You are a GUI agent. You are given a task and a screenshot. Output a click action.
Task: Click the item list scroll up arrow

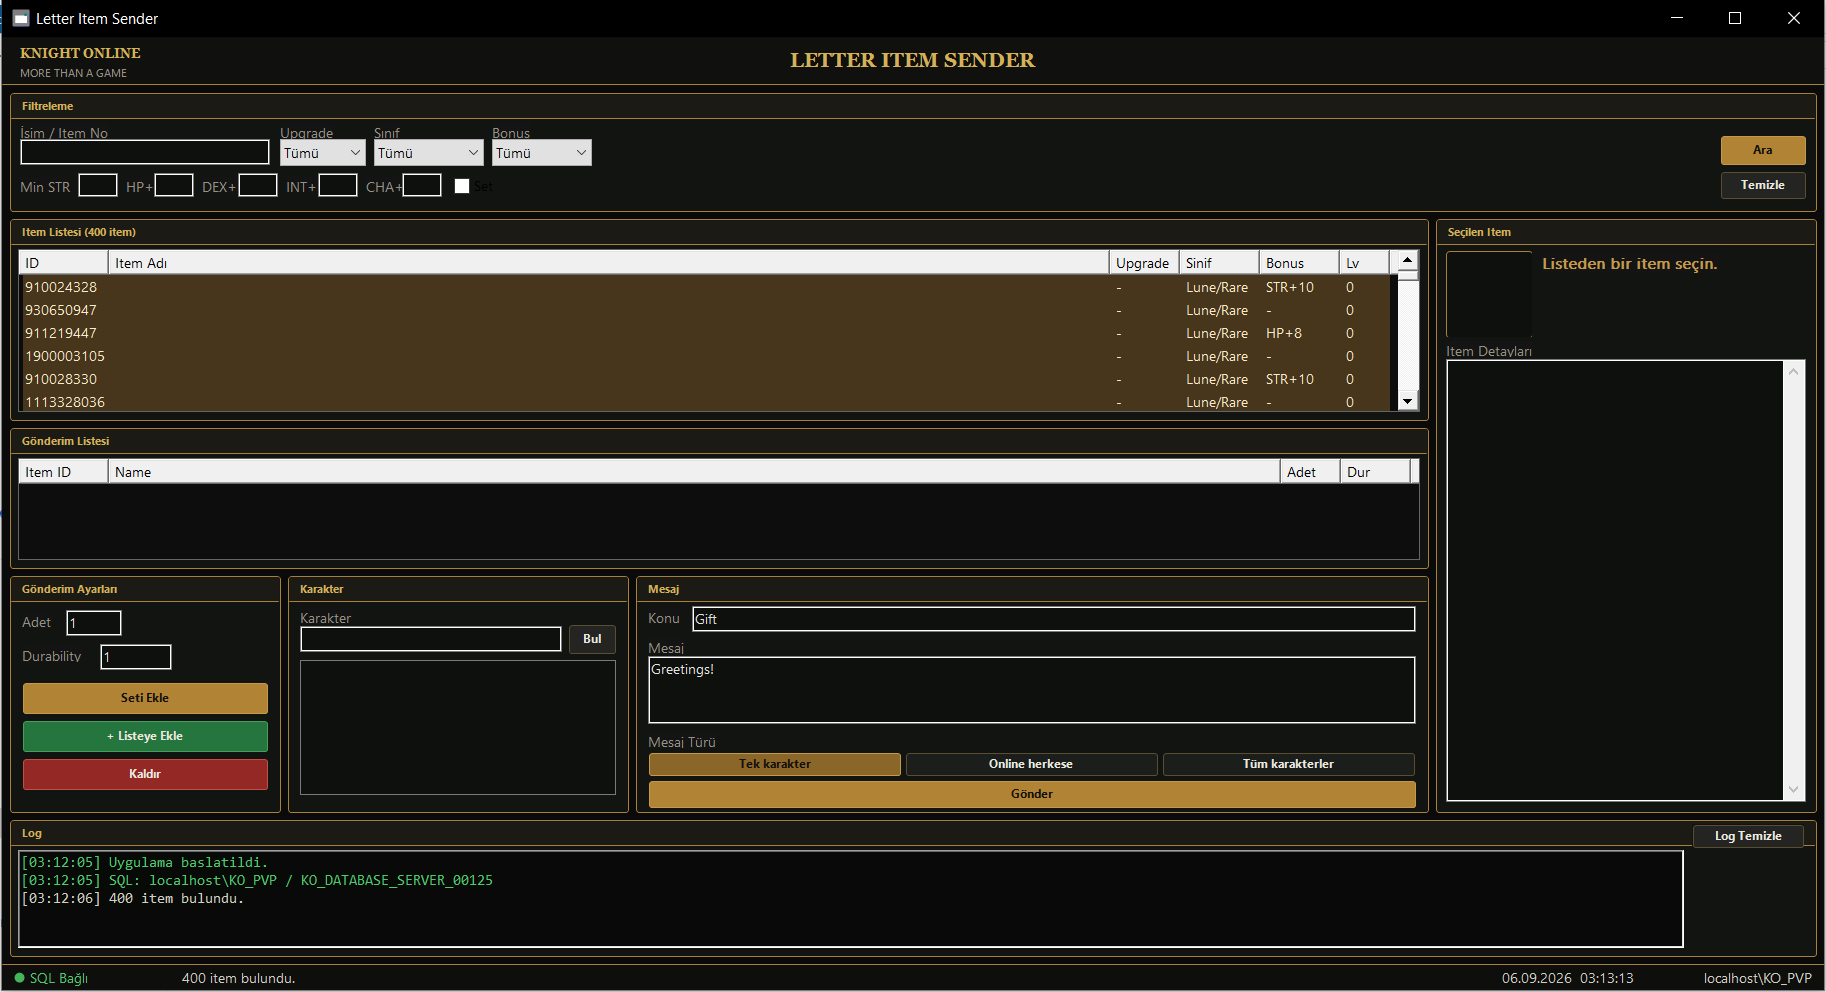1408,260
